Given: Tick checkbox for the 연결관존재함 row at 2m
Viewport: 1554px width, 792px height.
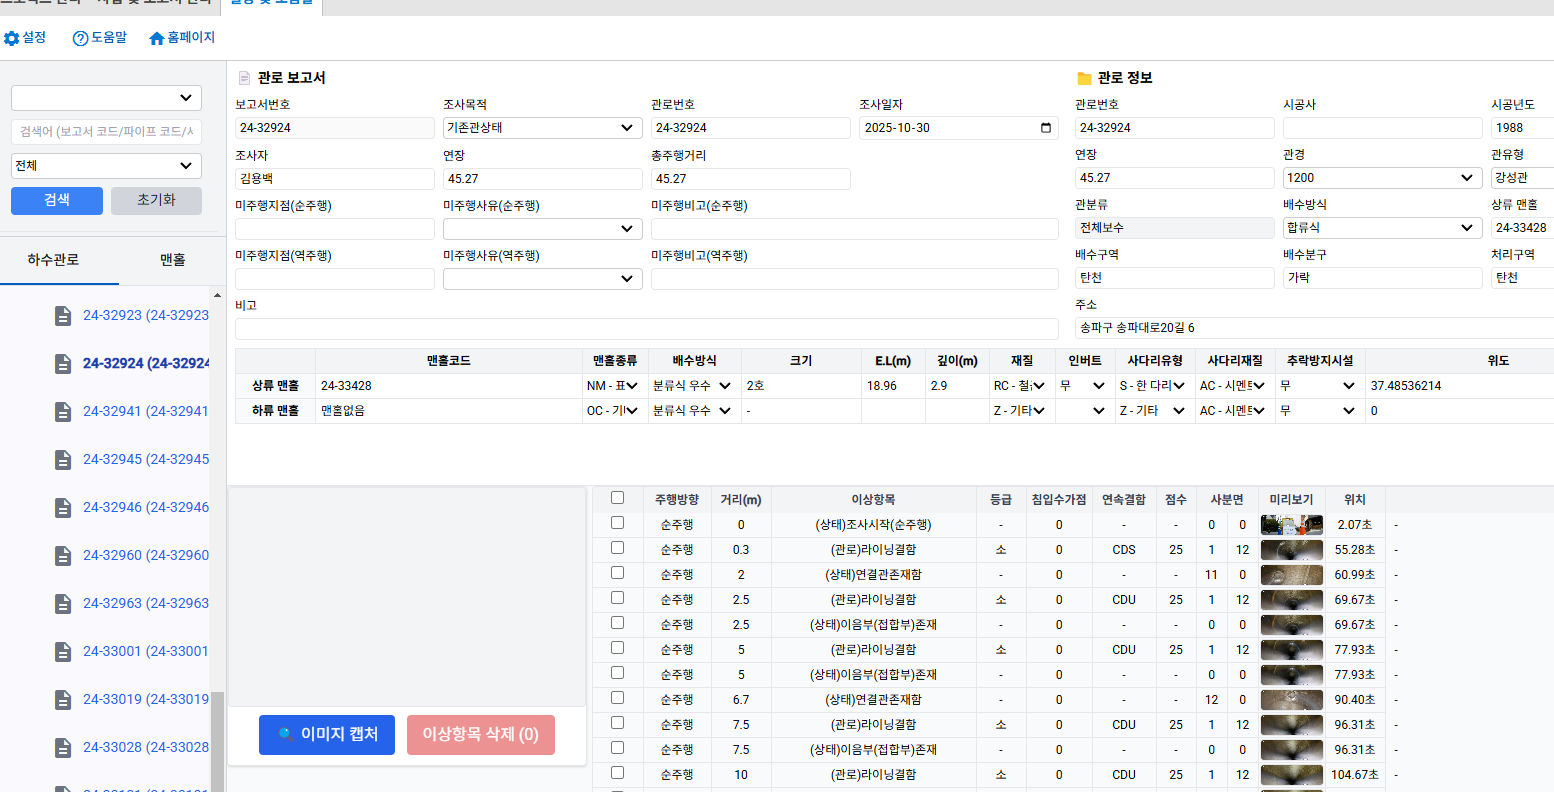Looking at the screenshot, I should (617, 573).
